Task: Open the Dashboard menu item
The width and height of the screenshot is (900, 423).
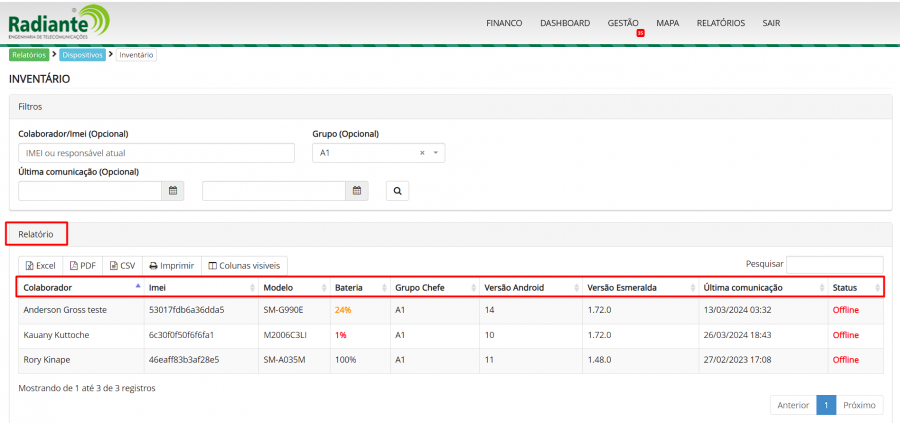Action: (x=564, y=23)
